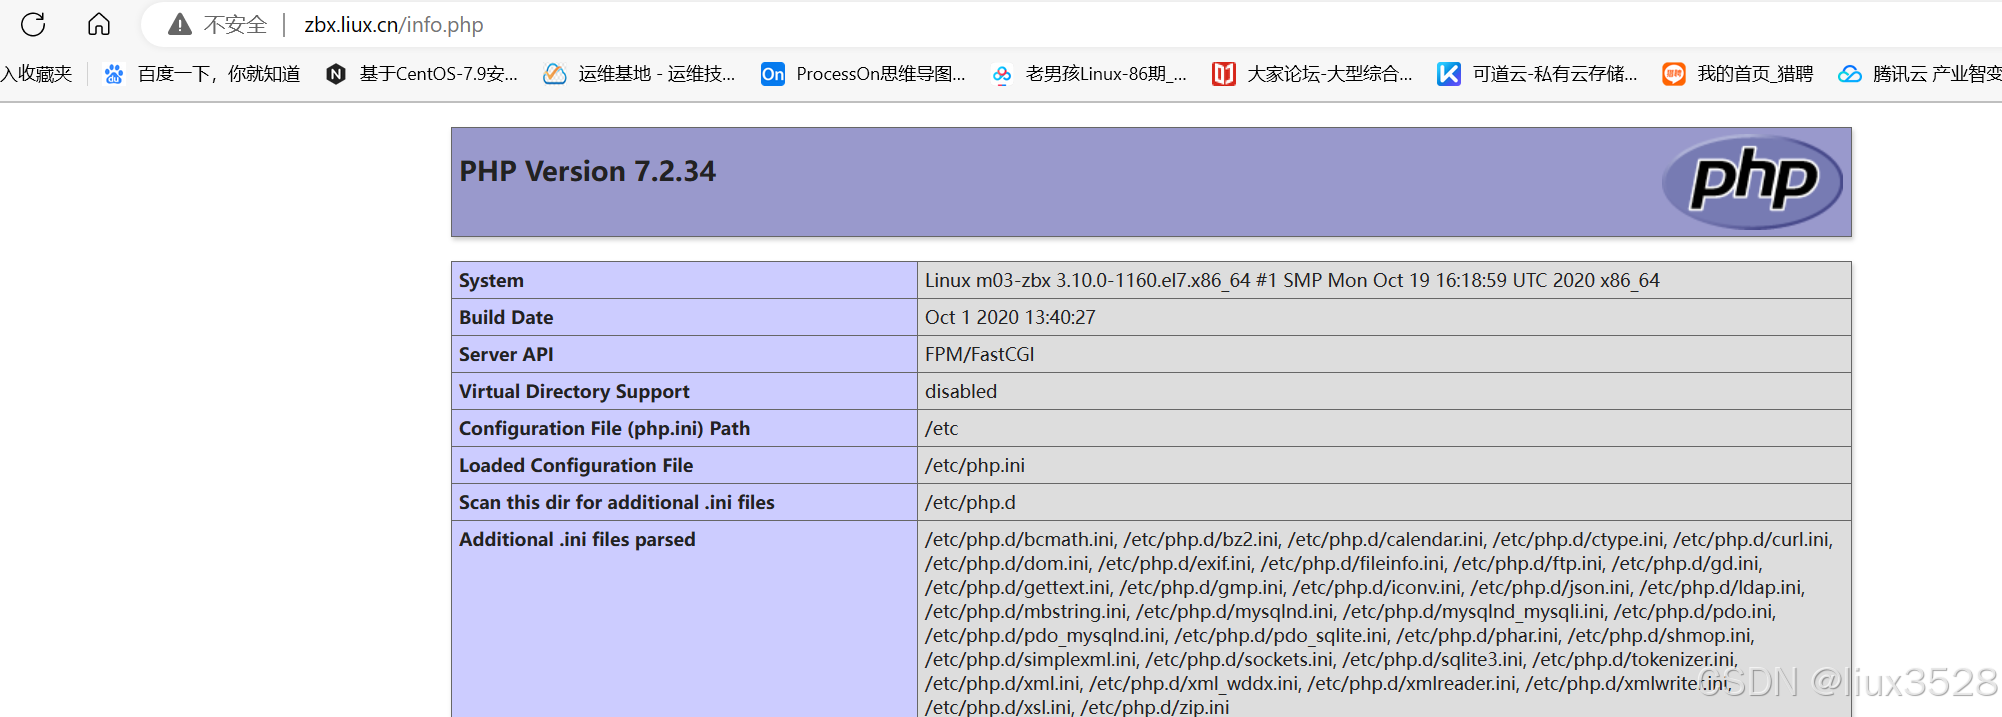Image resolution: width=2002 pixels, height=717 pixels.
Task: Select the Virtual Directory Support label
Action: [x=574, y=392]
